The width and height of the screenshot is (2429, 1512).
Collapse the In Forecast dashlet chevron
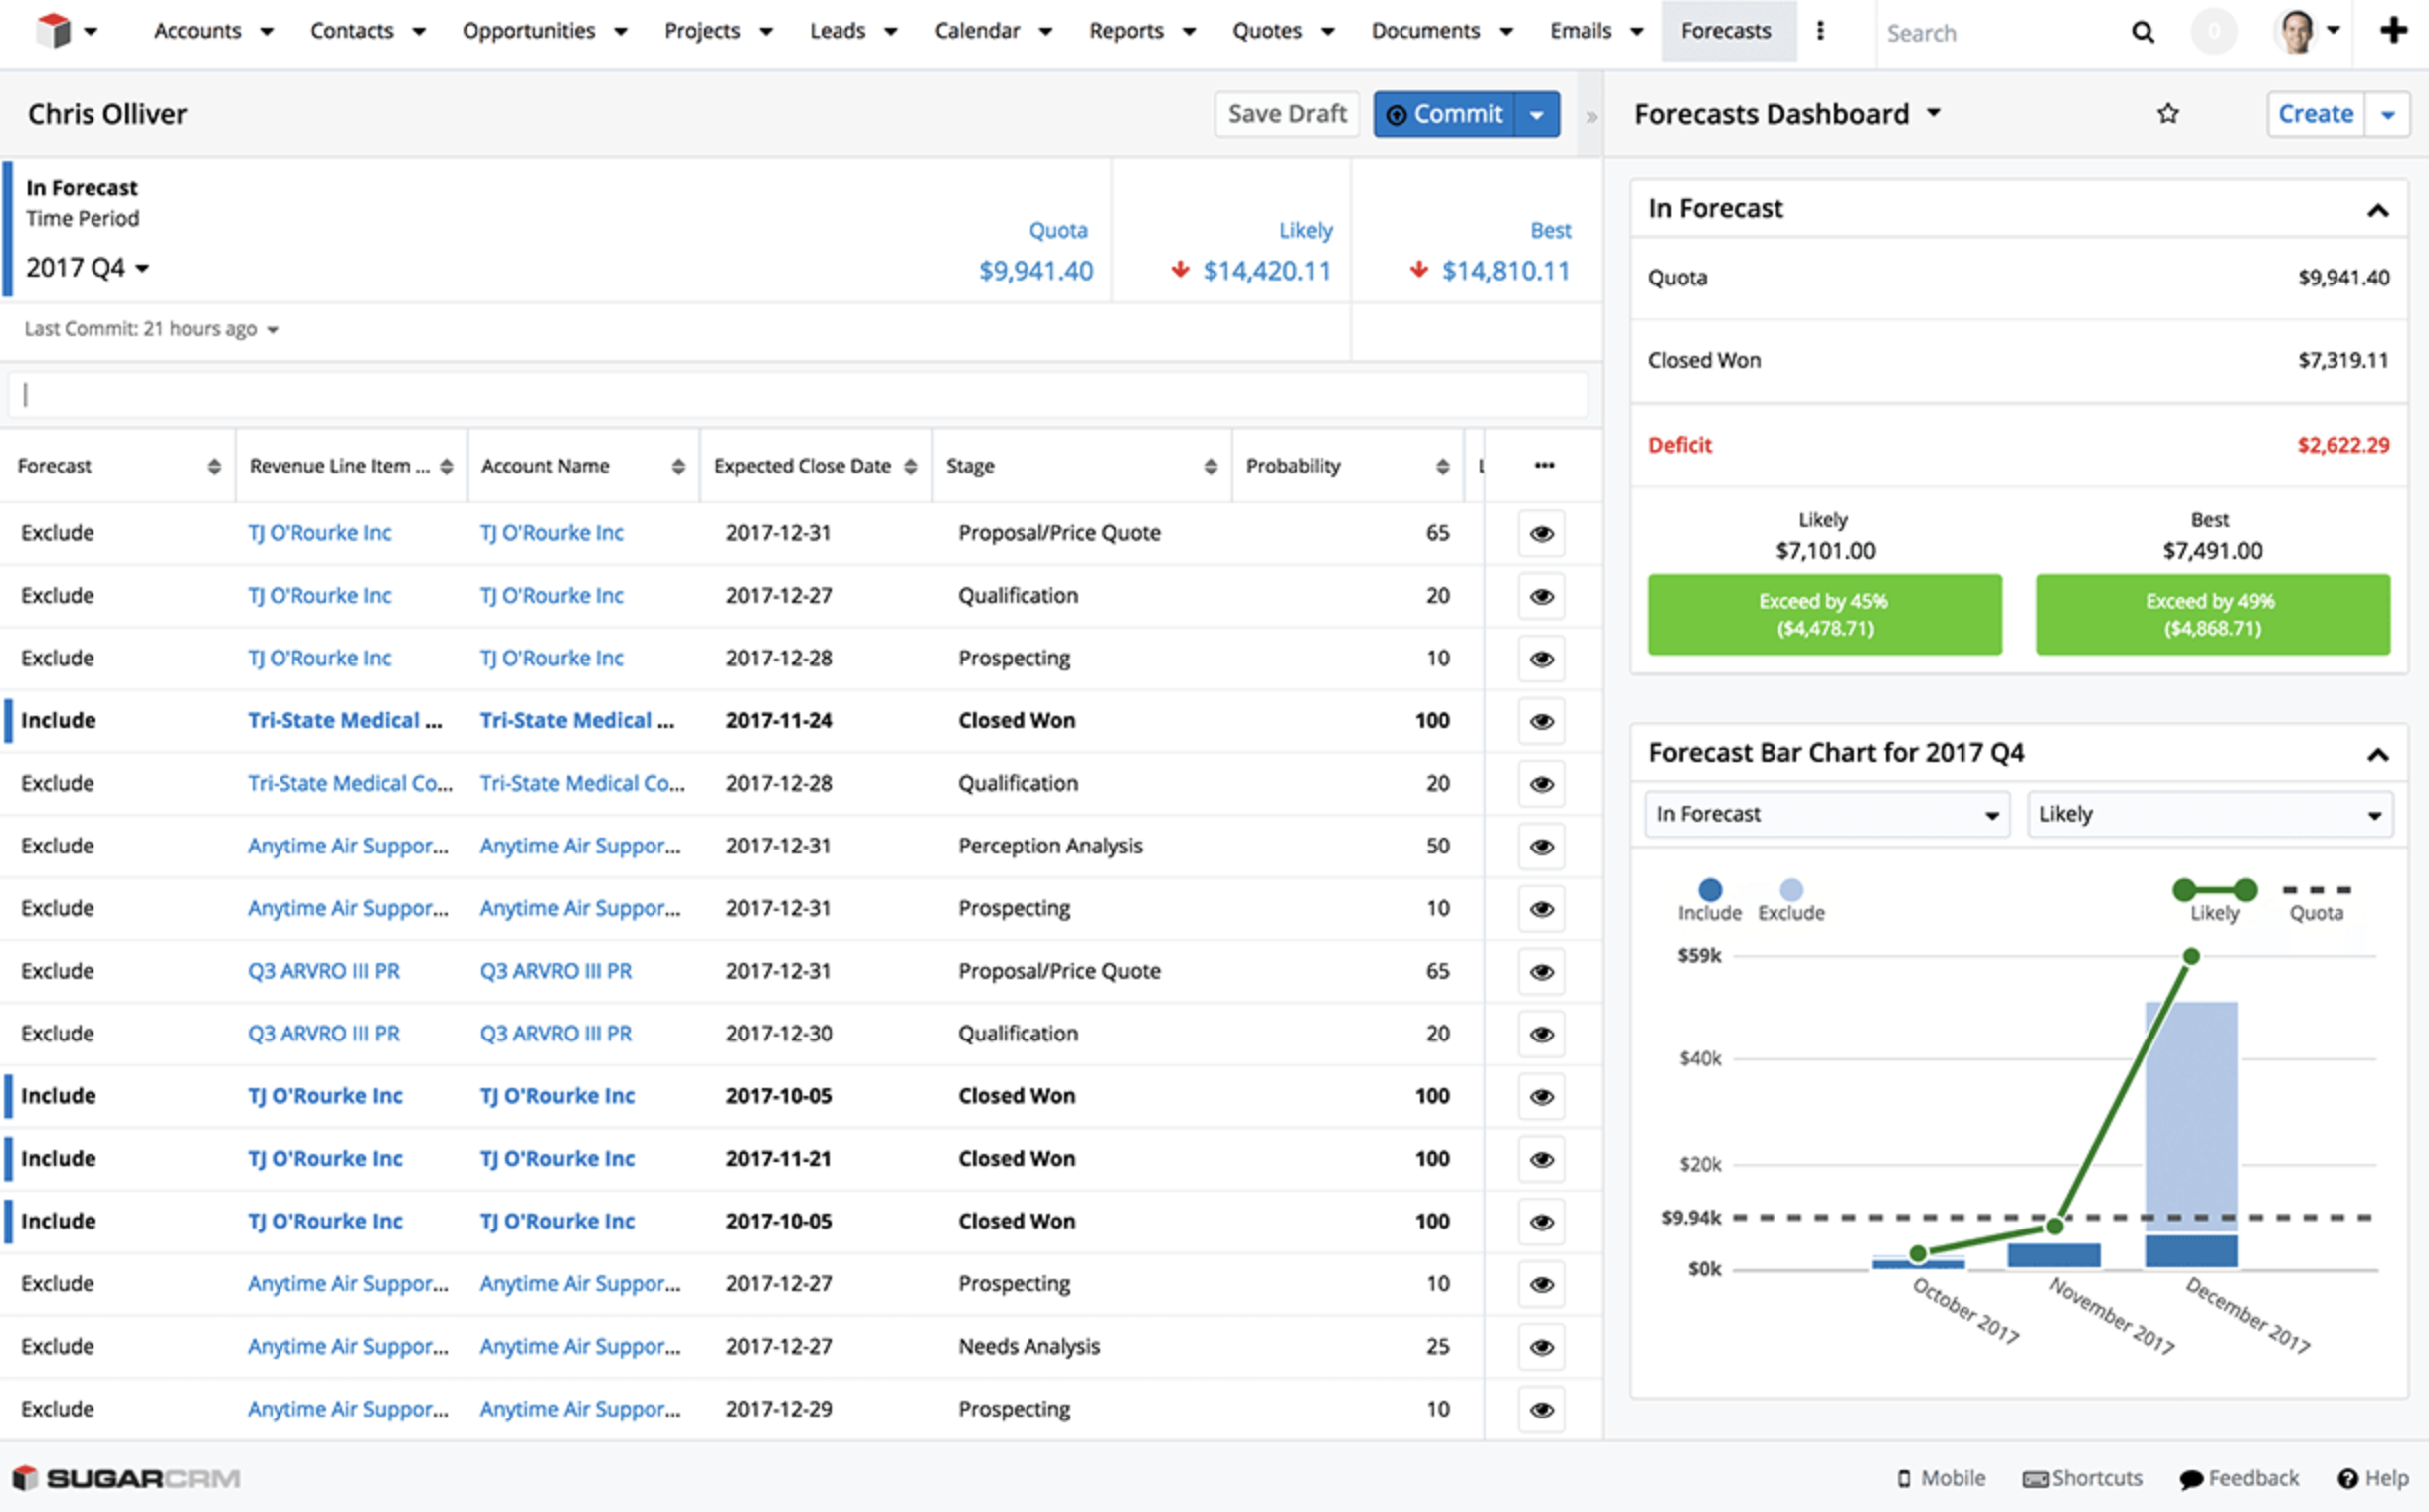pos(2377,210)
